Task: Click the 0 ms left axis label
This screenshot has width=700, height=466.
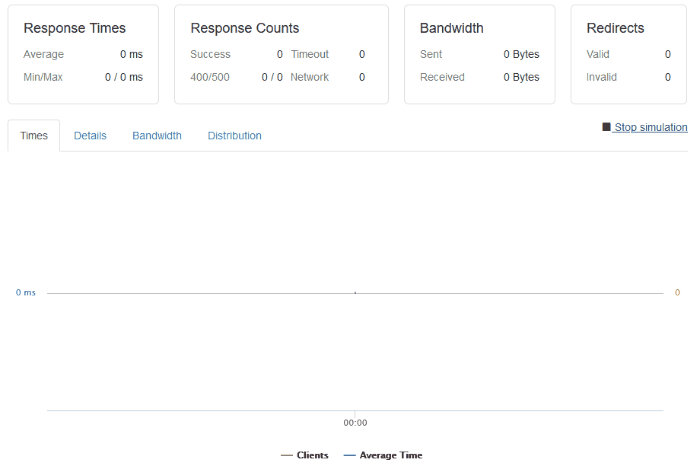Action: [26, 293]
